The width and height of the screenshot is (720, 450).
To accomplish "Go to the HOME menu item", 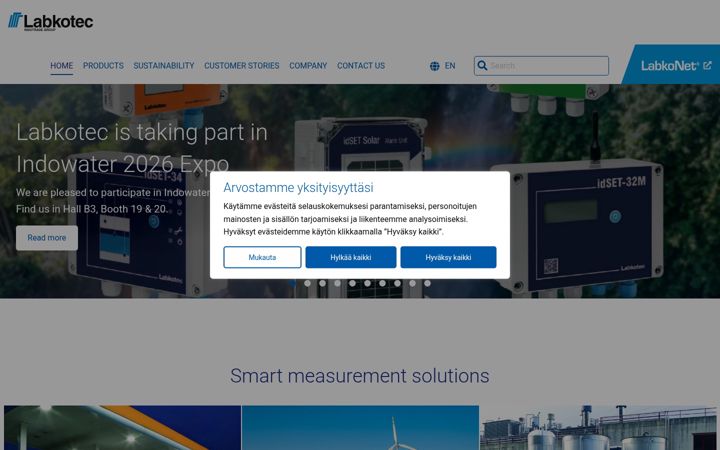I will click(x=62, y=66).
